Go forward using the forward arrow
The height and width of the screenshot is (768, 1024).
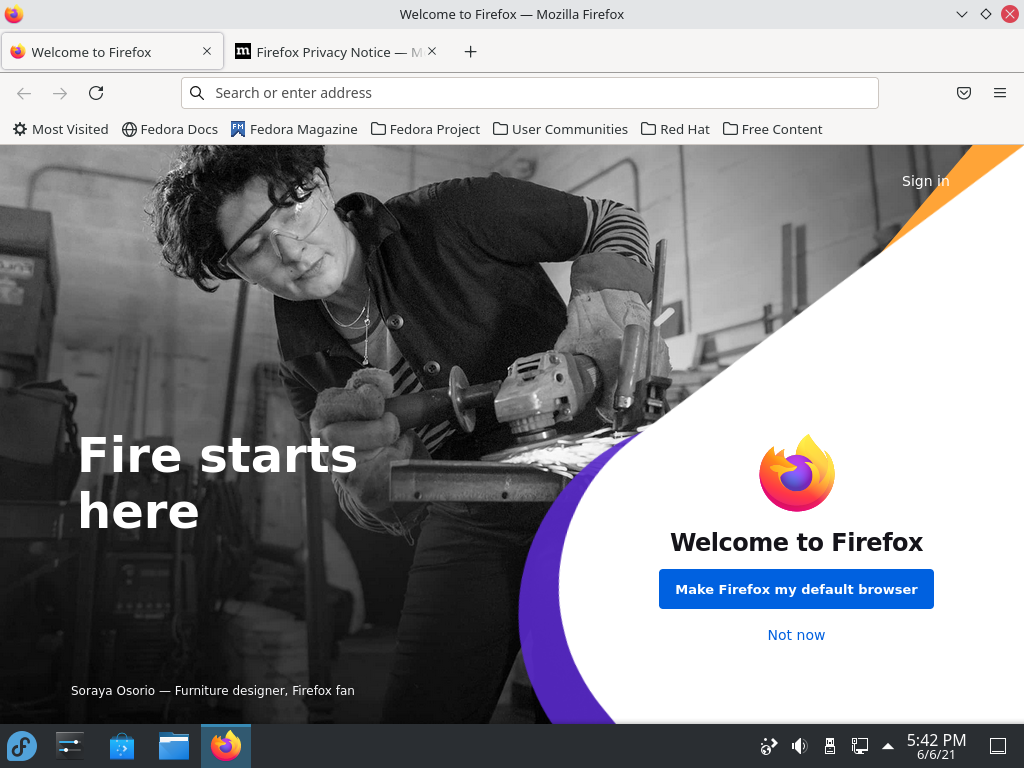click(x=60, y=93)
